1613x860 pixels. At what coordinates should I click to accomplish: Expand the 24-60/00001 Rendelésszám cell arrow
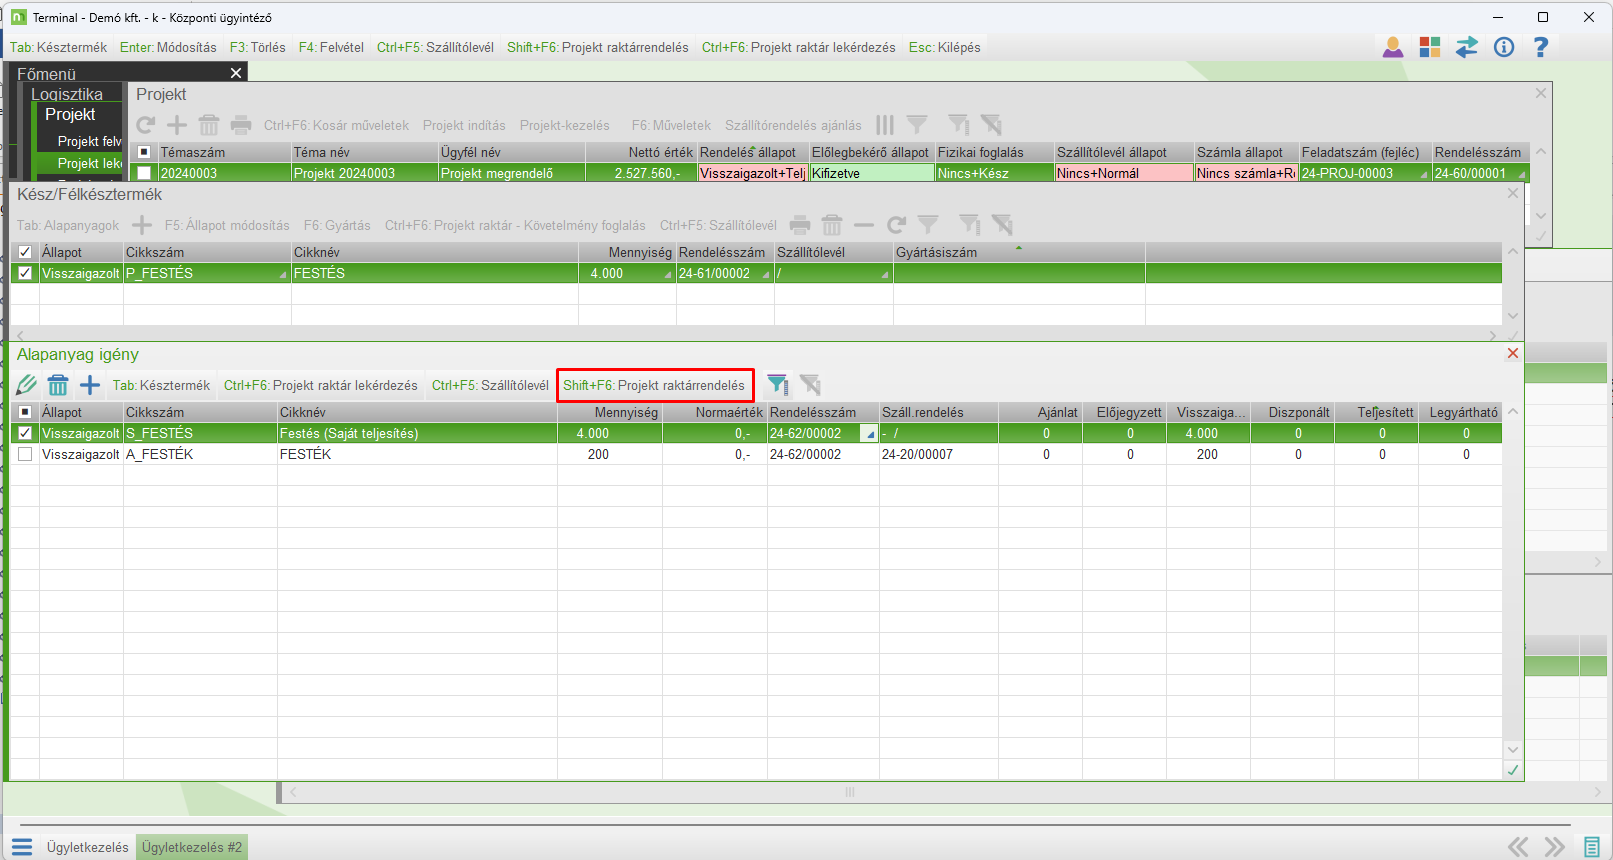click(x=1522, y=175)
